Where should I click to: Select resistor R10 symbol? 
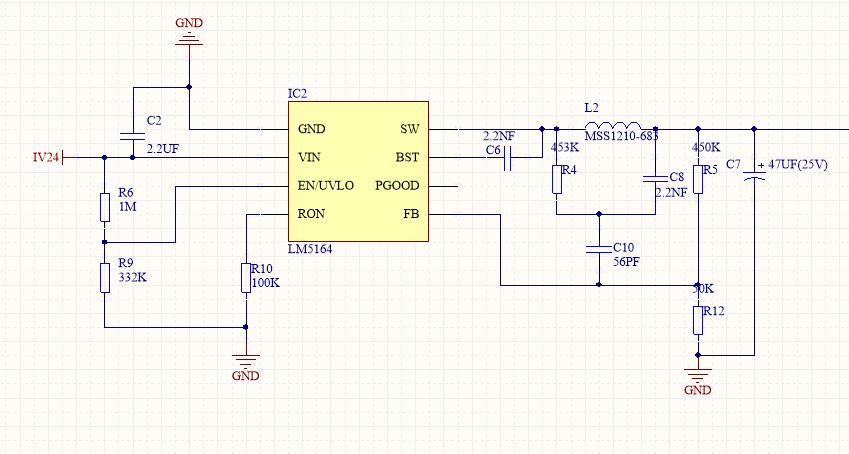pos(246,278)
